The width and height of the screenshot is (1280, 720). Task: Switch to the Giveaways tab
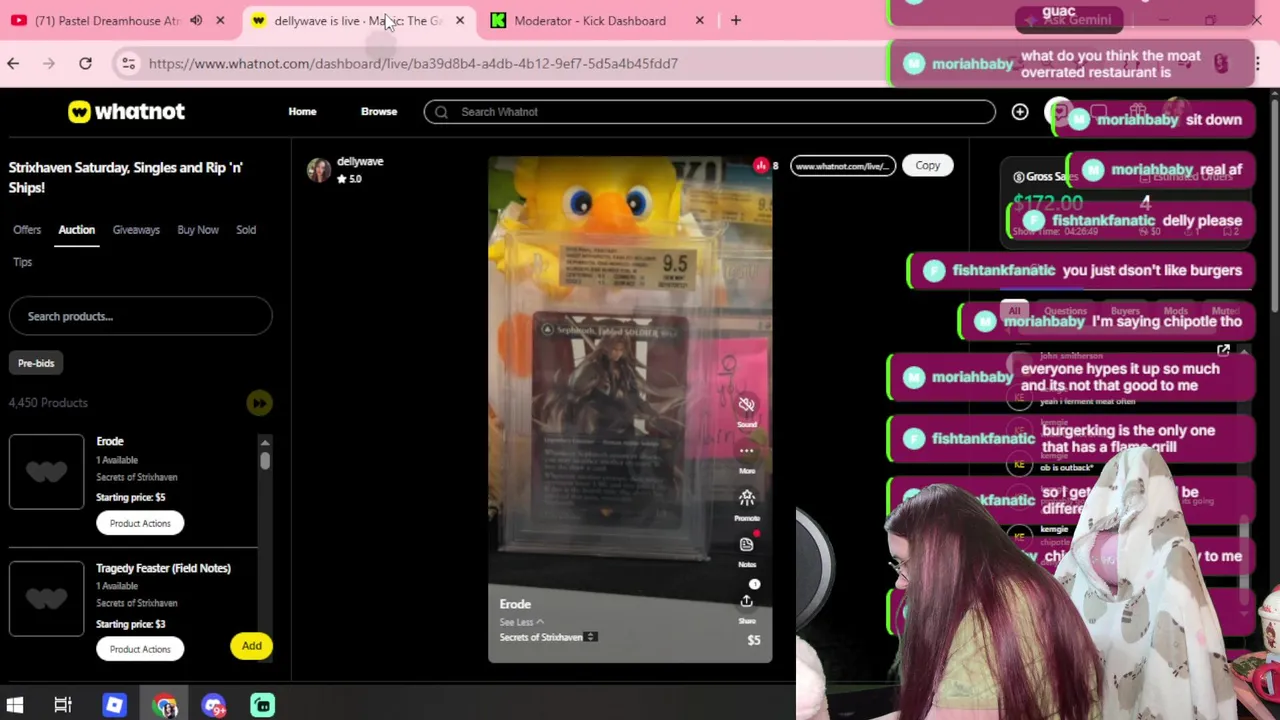[136, 230]
